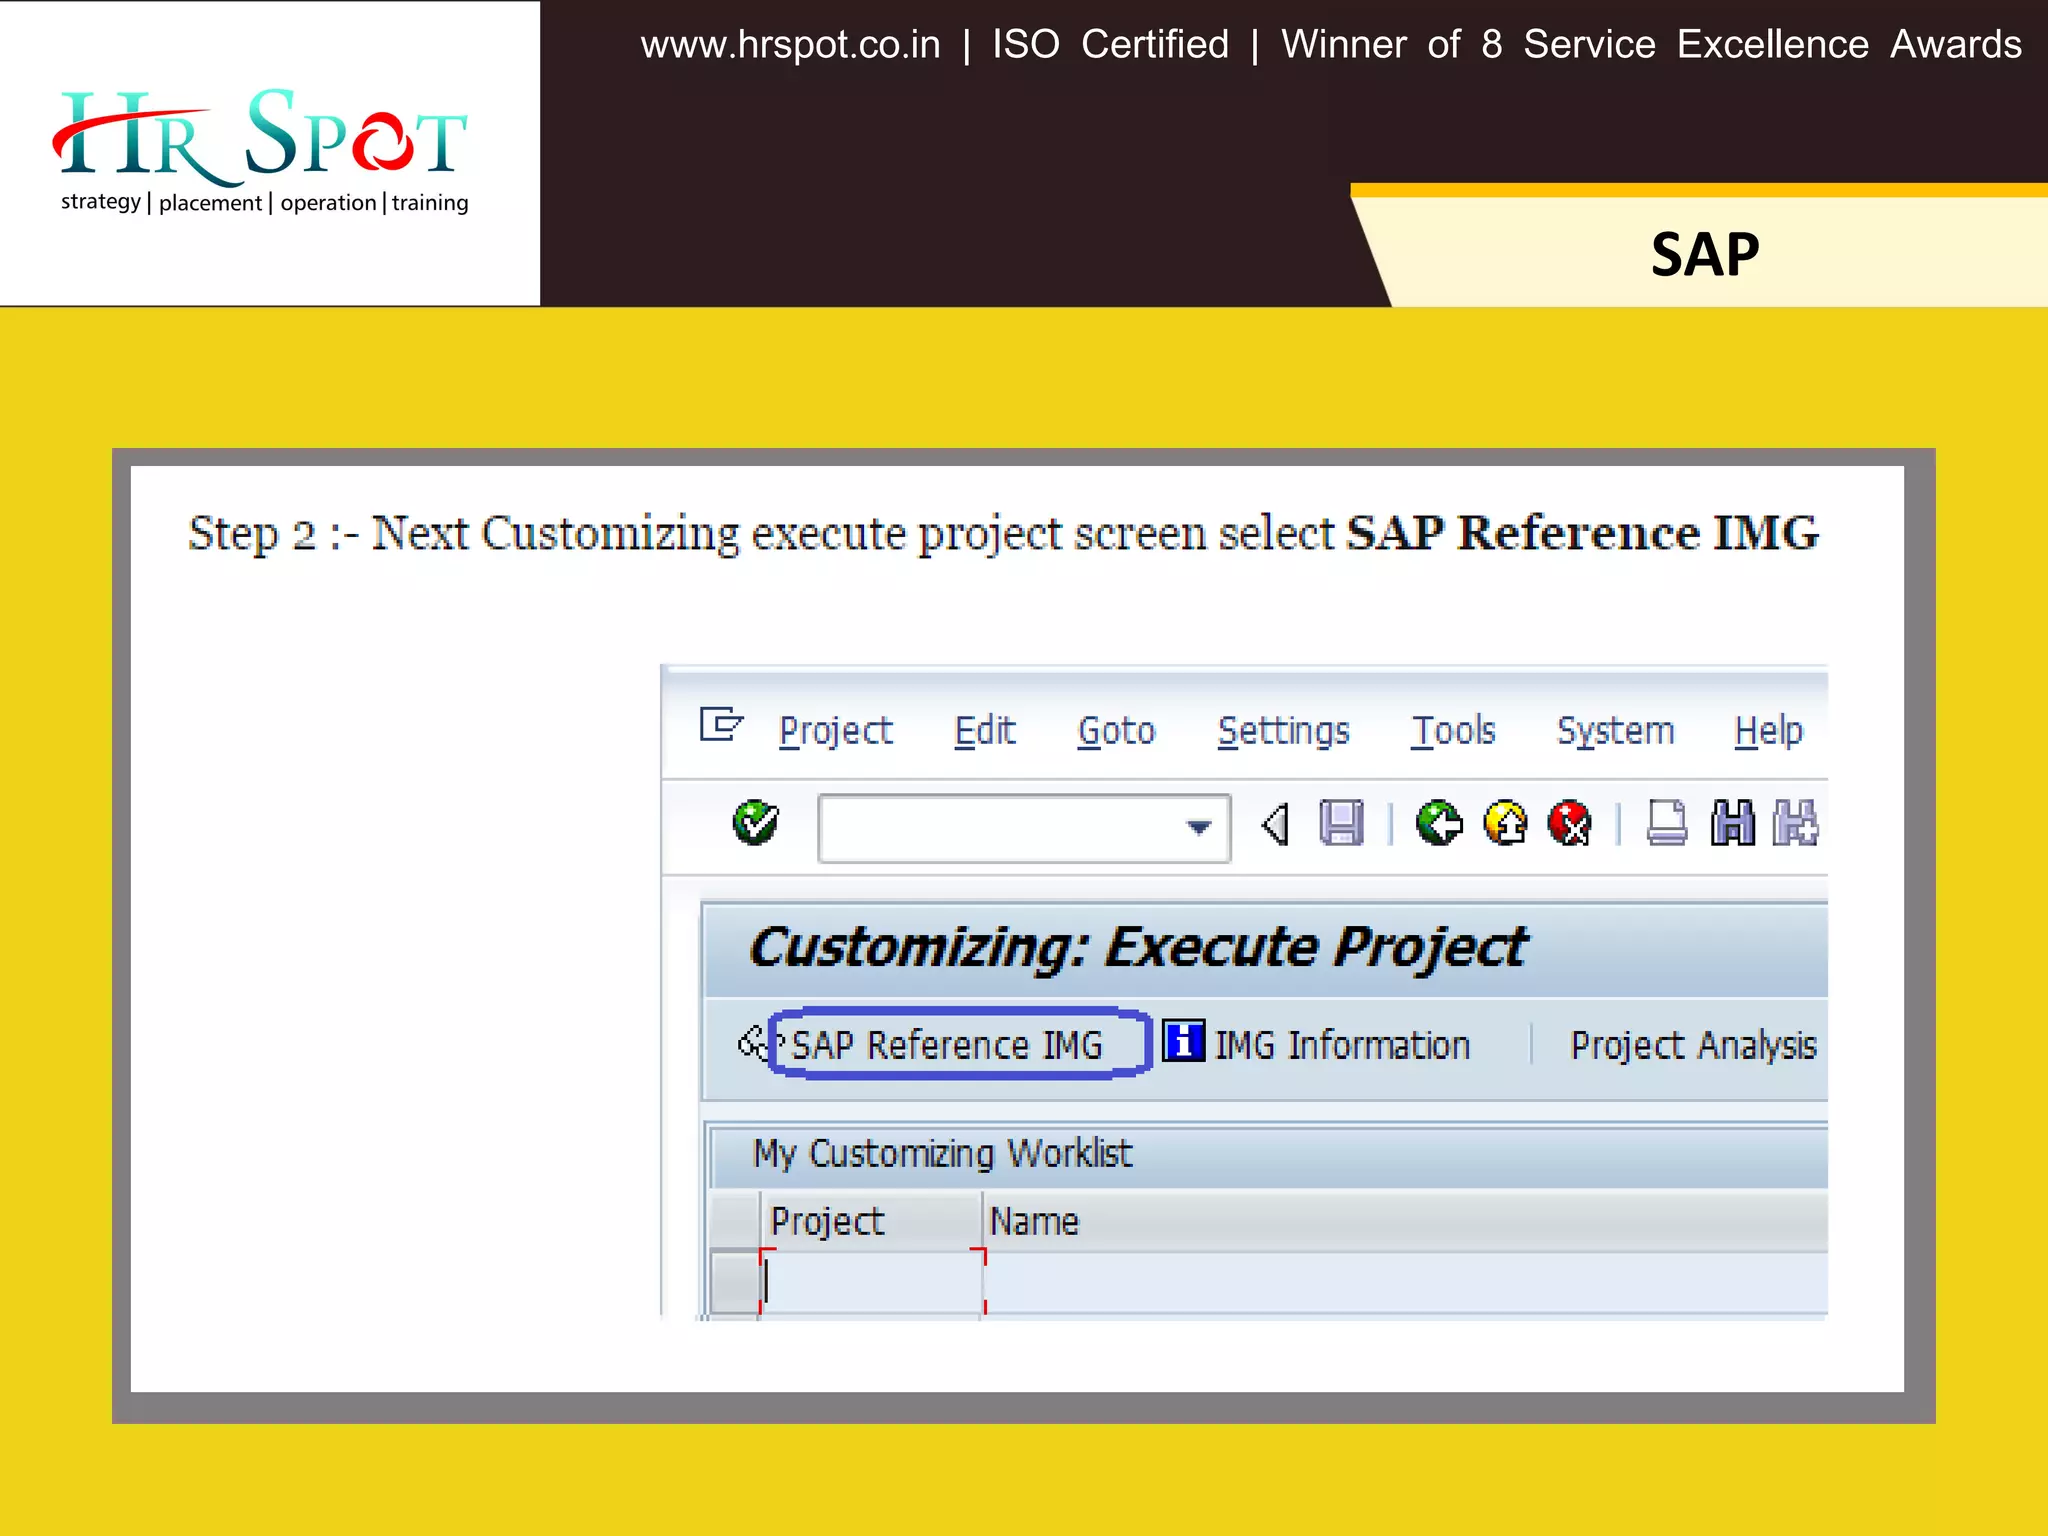The height and width of the screenshot is (1536, 2048).
Task: Click the My Customizing Worklist title
Action: pos(942,1153)
